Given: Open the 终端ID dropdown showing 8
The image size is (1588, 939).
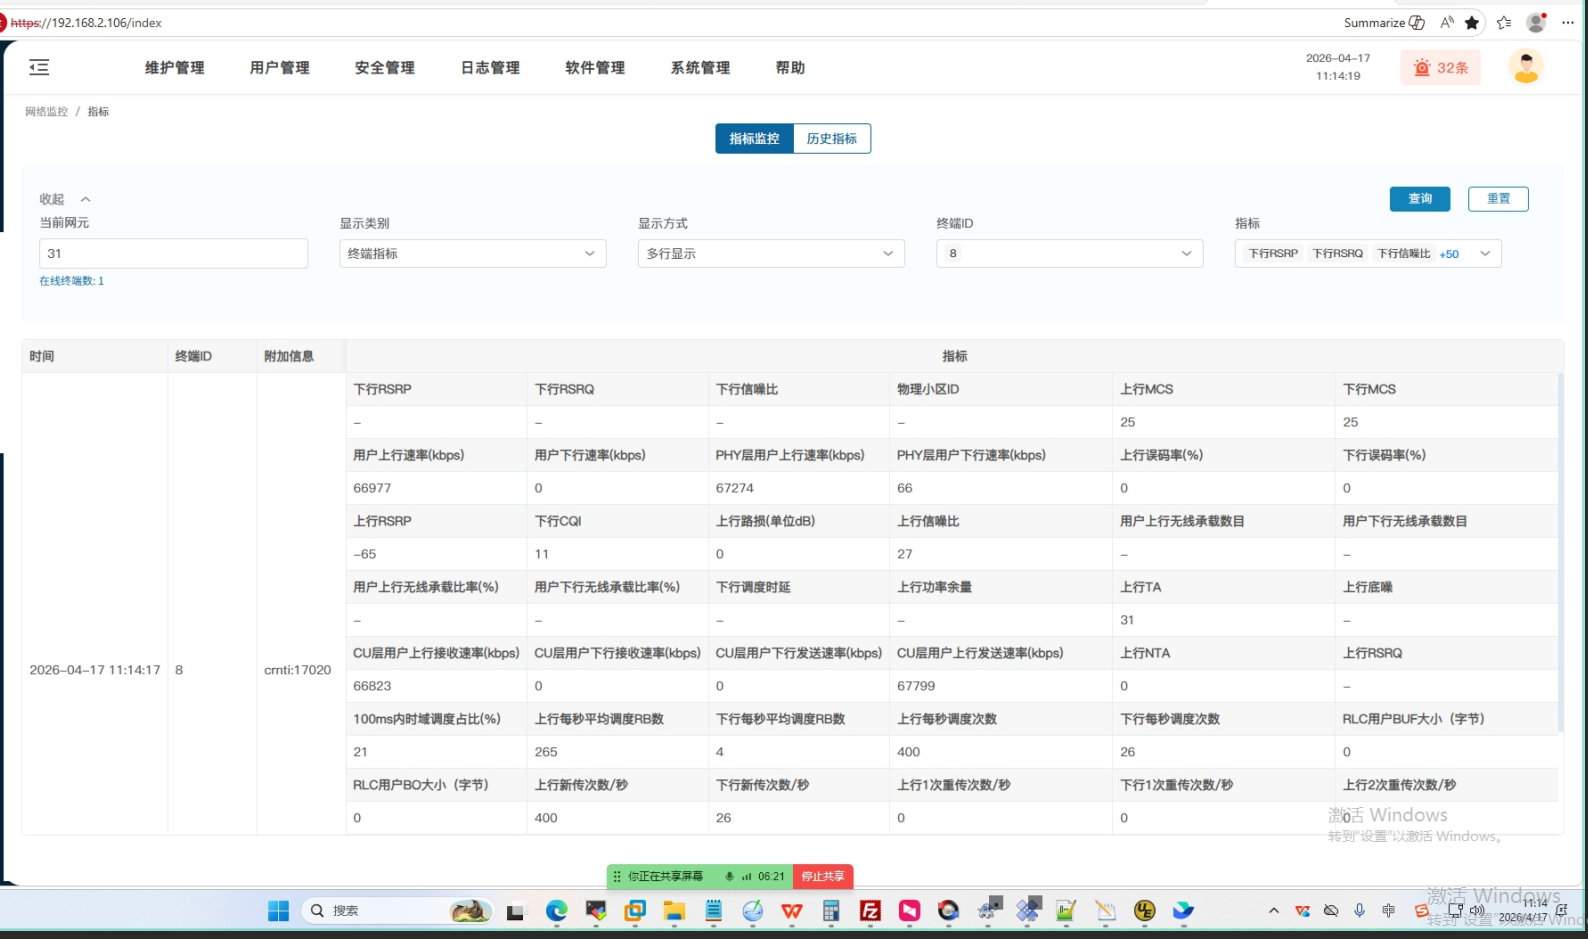Looking at the screenshot, I should coord(1069,254).
